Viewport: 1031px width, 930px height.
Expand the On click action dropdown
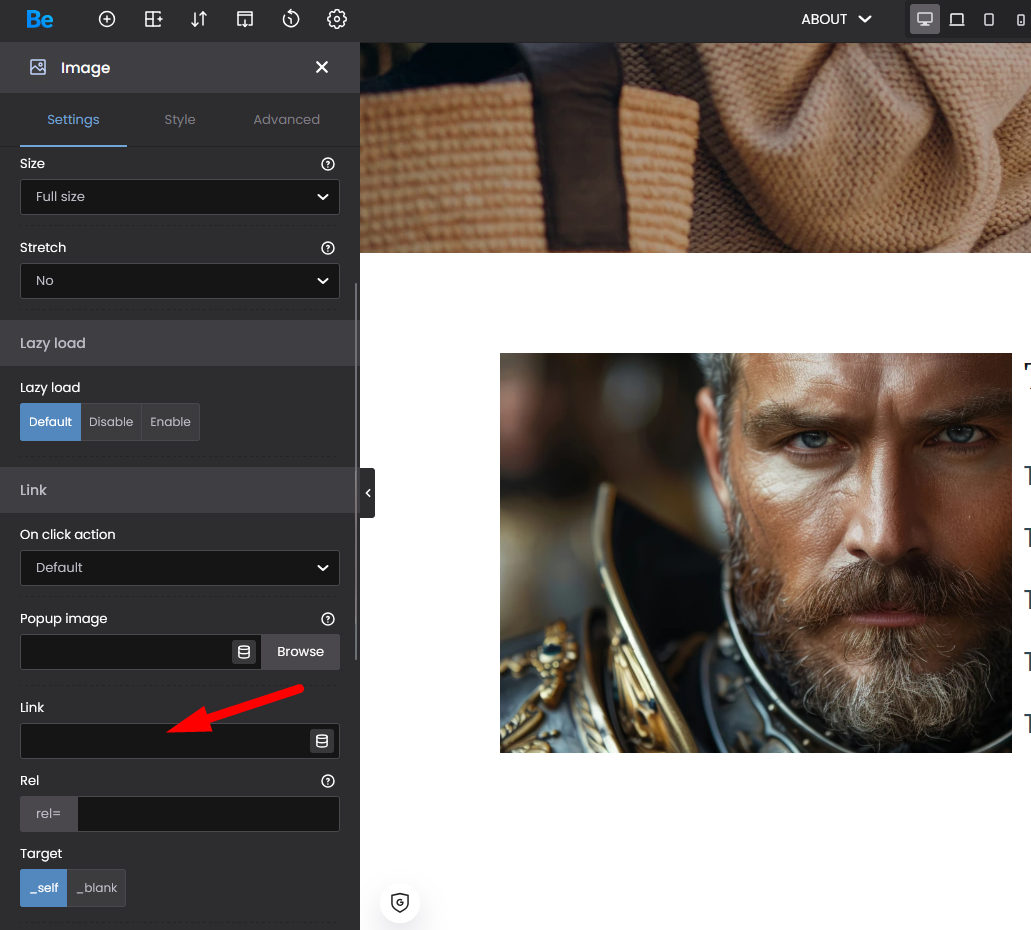[x=180, y=568]
